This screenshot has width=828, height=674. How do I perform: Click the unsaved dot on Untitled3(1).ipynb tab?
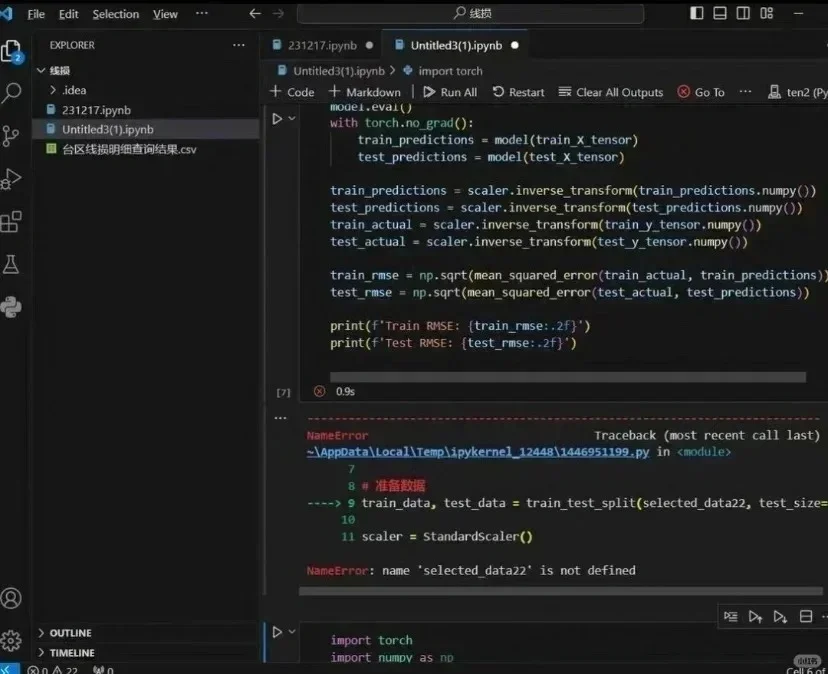click(x=515, y=45)
